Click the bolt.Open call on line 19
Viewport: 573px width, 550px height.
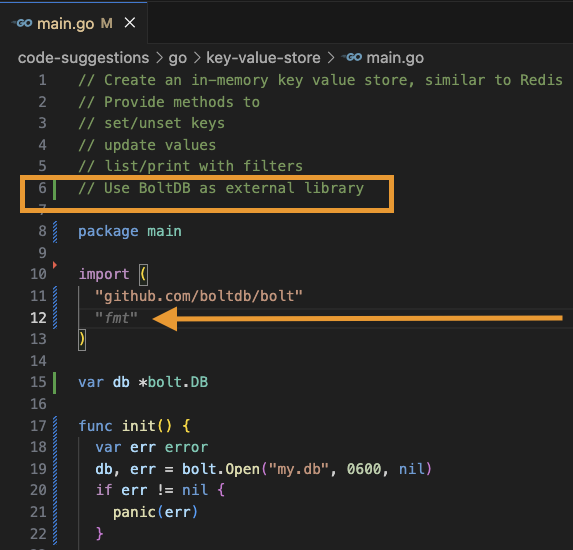[x=307, y=469]
